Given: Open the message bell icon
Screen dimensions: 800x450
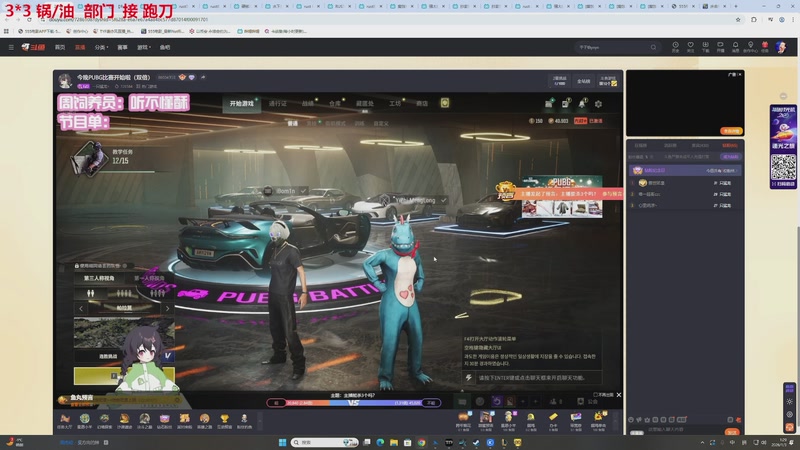Looking at the screenshot, I should (735, 47).
